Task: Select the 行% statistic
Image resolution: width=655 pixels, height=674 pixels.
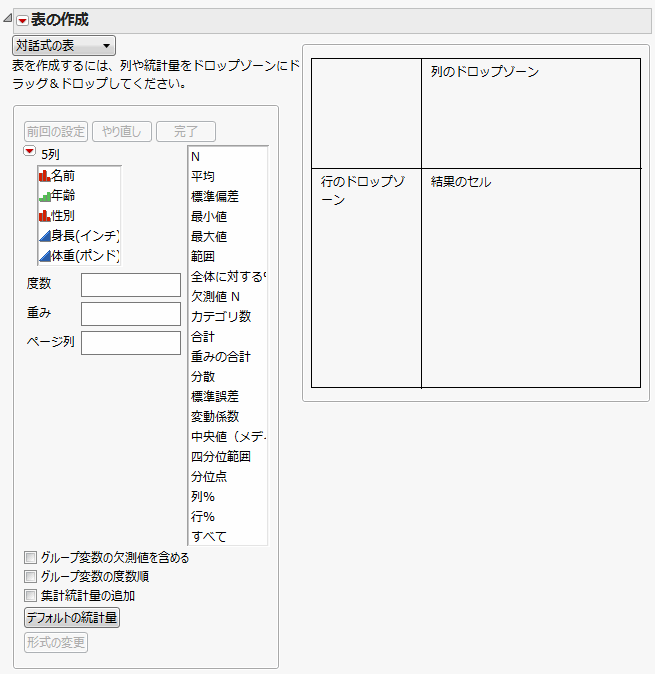Action: [228, 517]
